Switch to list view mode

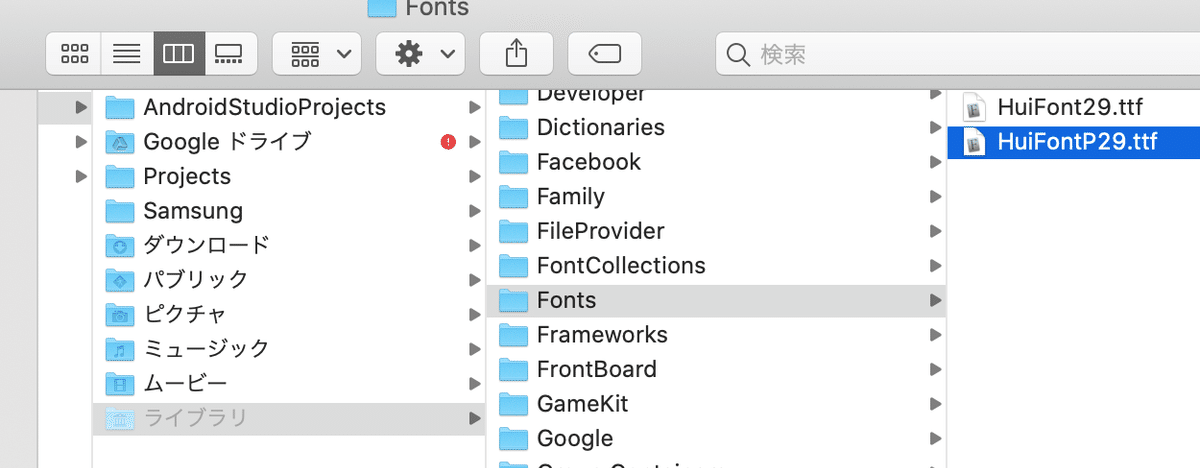pyautogui.click(x=127, y=53)
